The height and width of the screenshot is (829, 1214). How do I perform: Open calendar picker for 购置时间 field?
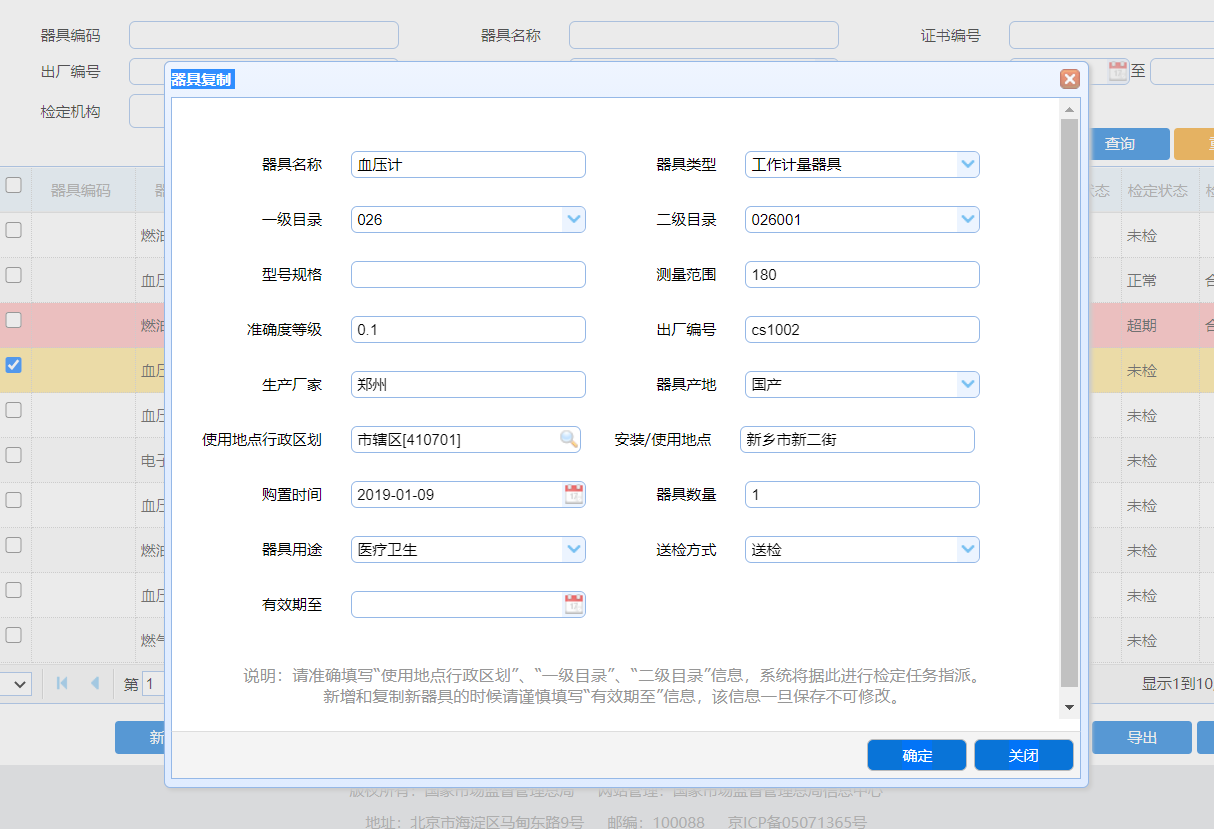click(x=574, y=494)
